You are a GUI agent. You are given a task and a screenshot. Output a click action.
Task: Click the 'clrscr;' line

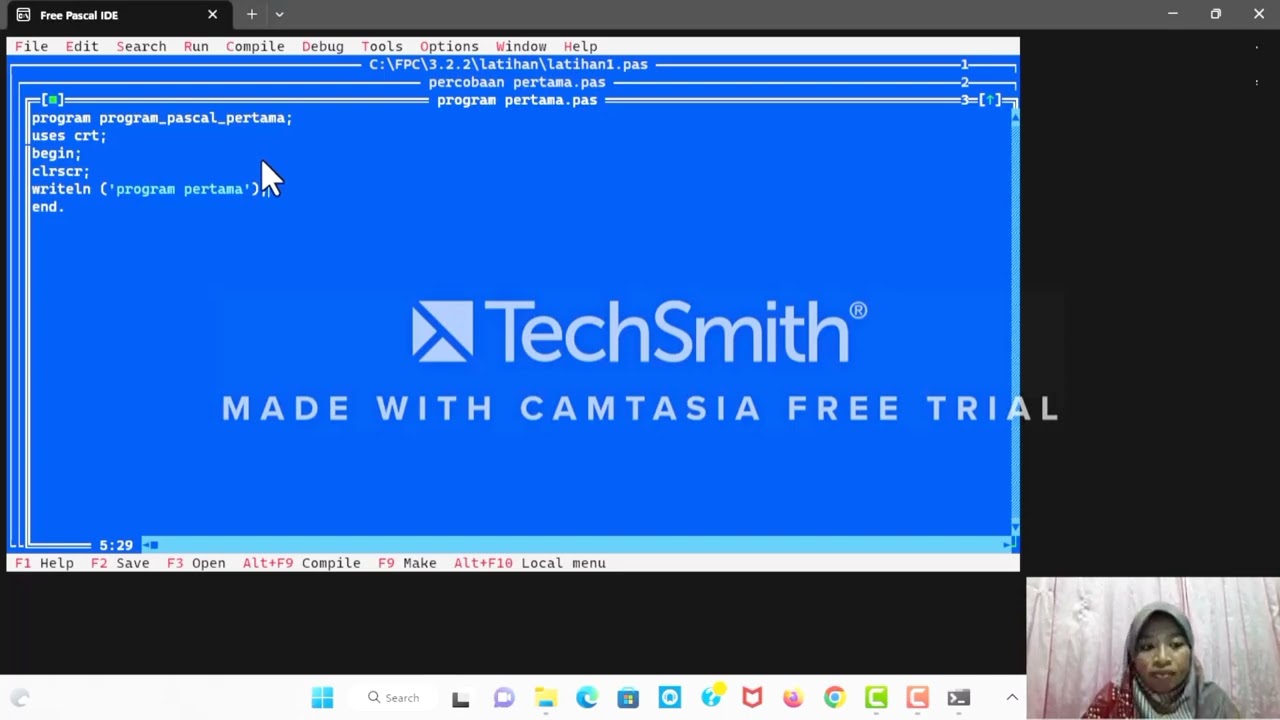pyautogui.click(x=60, y=172)
